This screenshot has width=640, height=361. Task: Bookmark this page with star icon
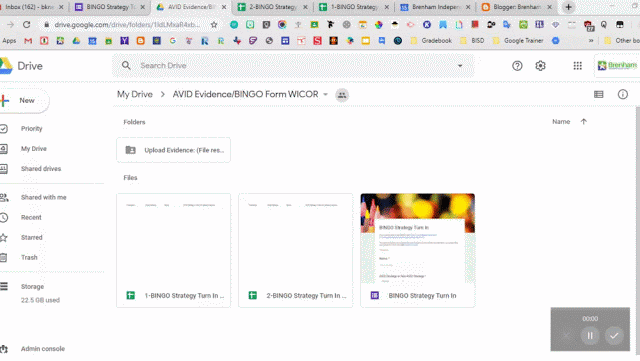tap(214, 25)
